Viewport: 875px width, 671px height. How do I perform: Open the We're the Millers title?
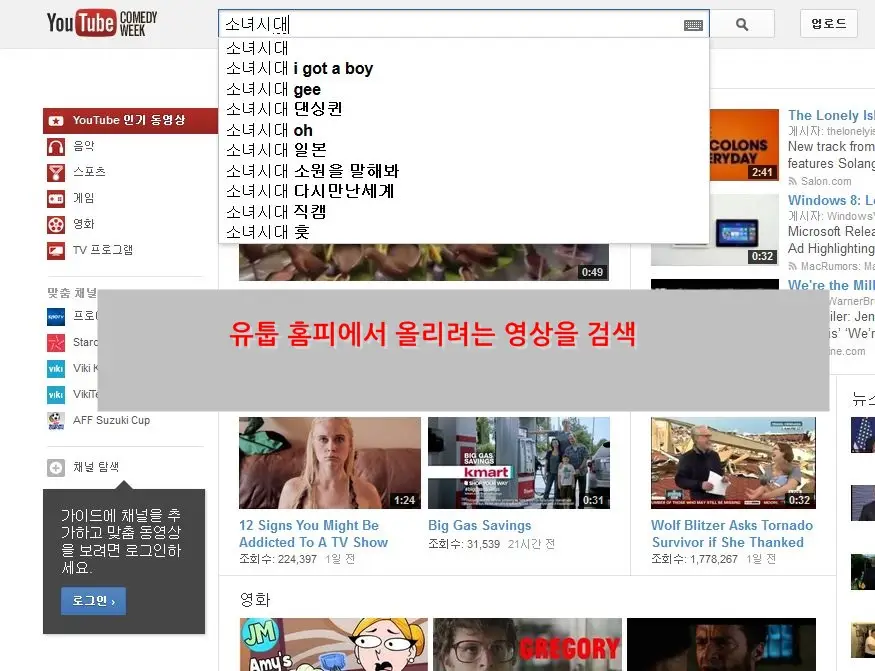[831, 285]
